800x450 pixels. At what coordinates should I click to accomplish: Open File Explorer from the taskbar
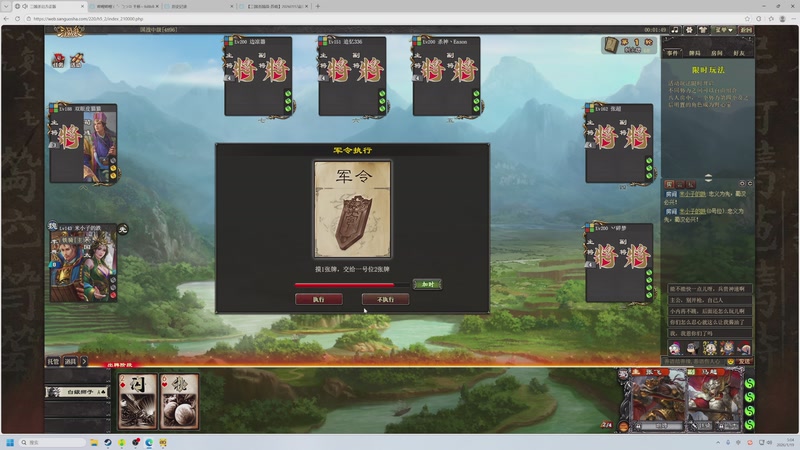click(x=94, y=442)
